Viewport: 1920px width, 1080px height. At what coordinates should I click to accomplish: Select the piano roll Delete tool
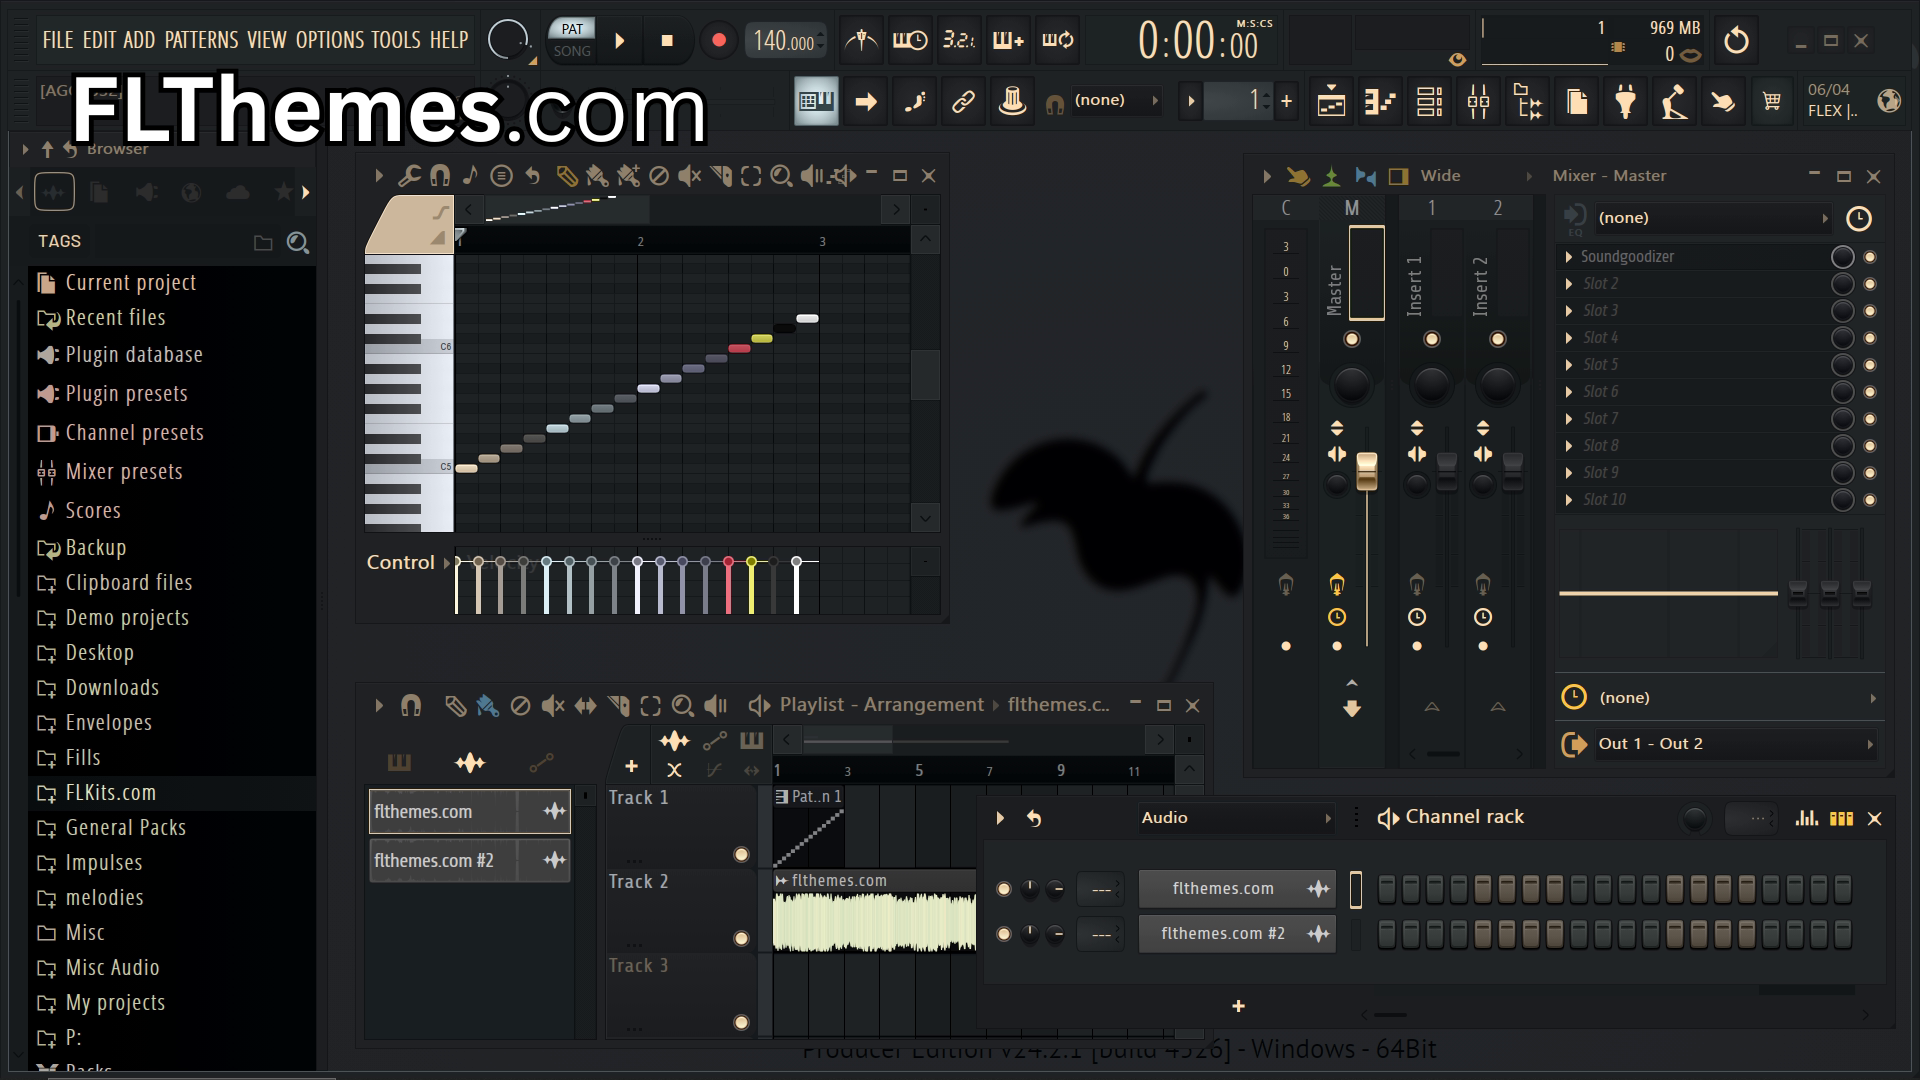point(658,176)
